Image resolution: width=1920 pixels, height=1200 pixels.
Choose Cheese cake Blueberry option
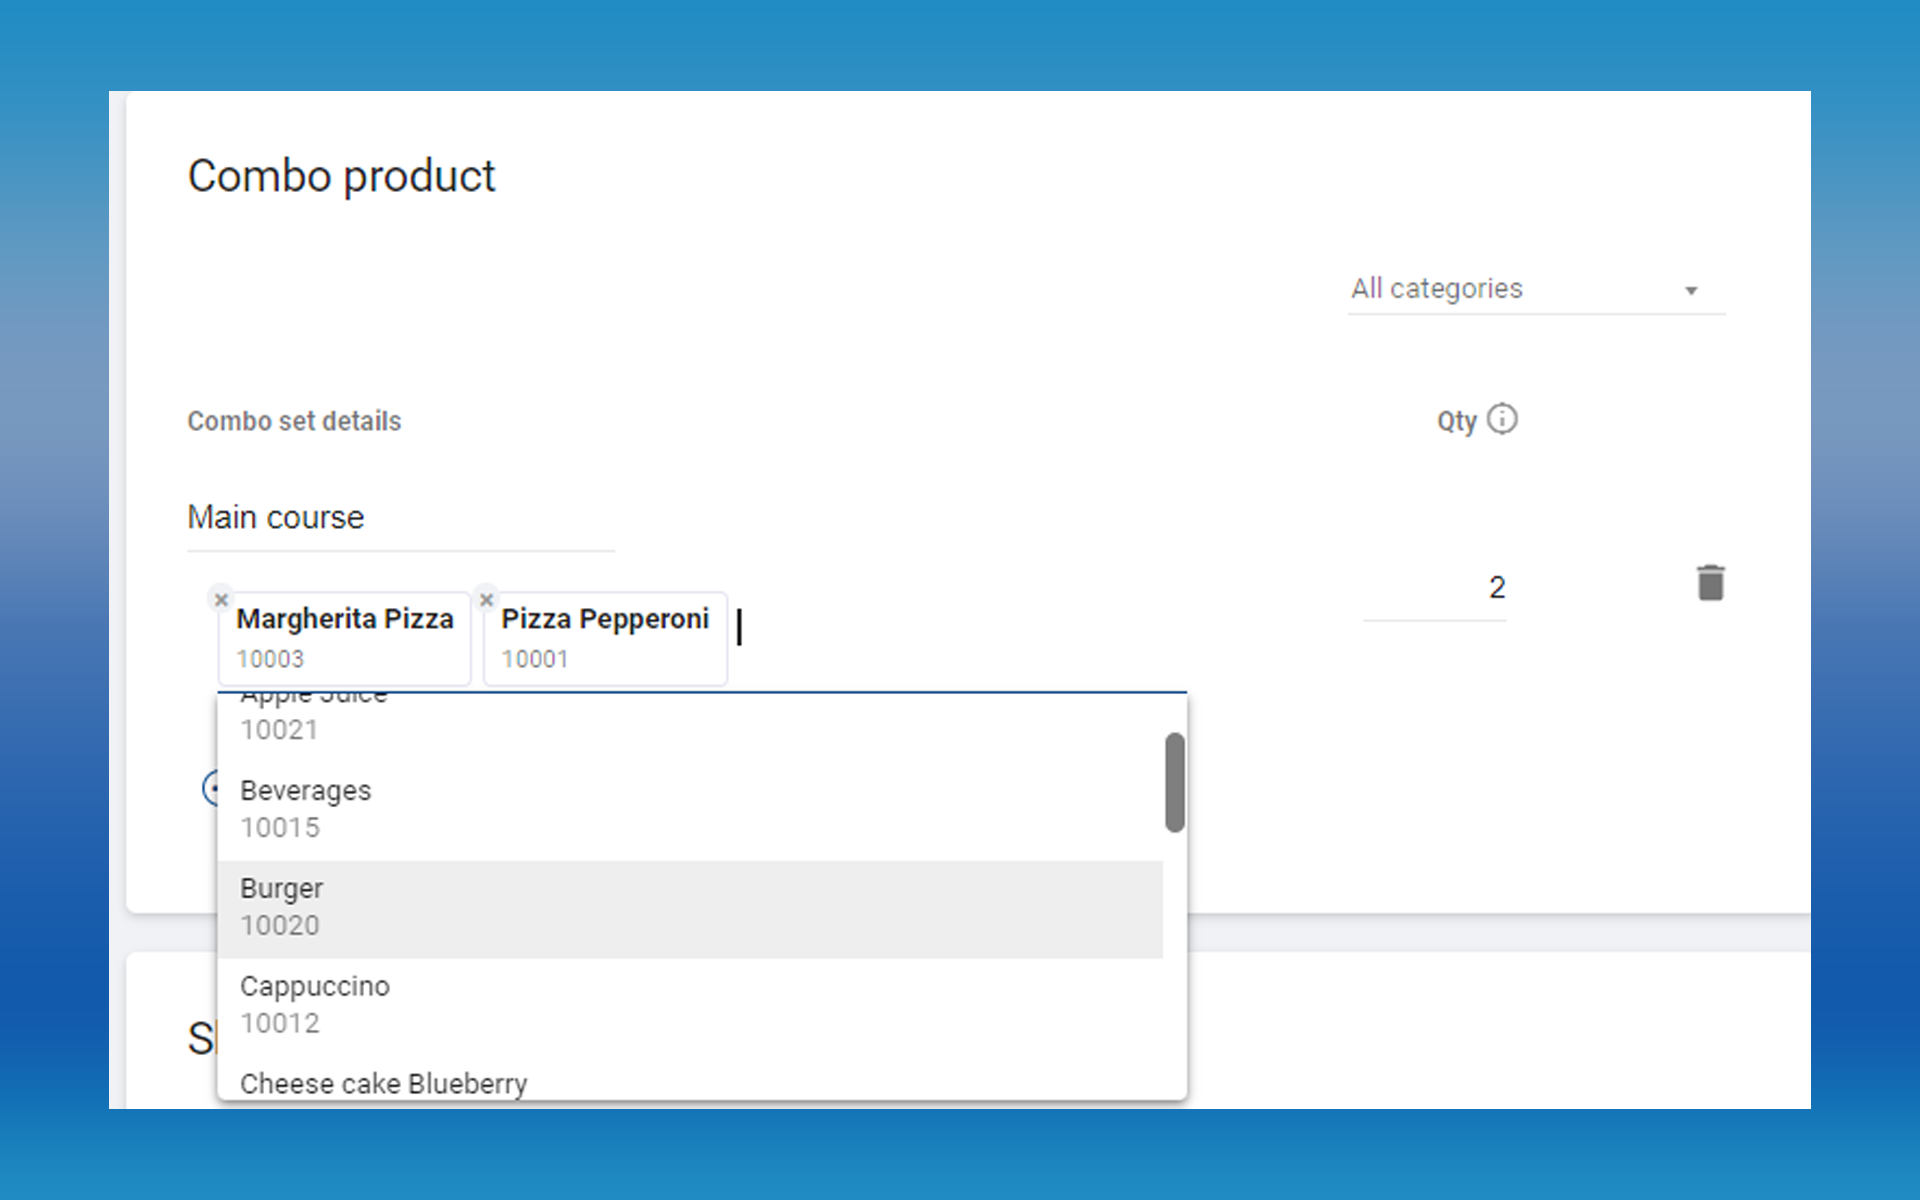pyautogui.click(x=690, y=1084)
